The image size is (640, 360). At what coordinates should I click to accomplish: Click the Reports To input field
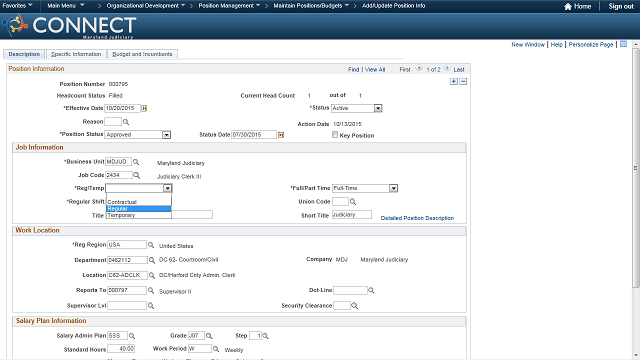[x=127, y=290]
